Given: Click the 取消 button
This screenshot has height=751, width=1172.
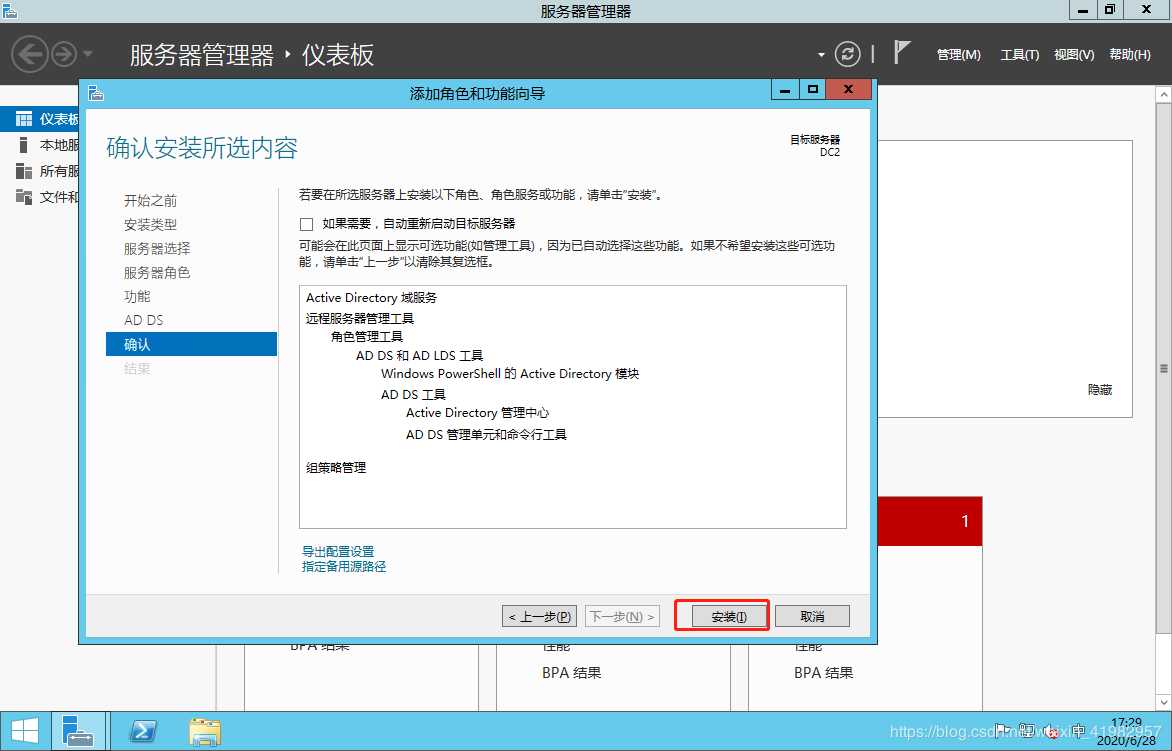Looking at the screenshot, I should click(812, 616).
